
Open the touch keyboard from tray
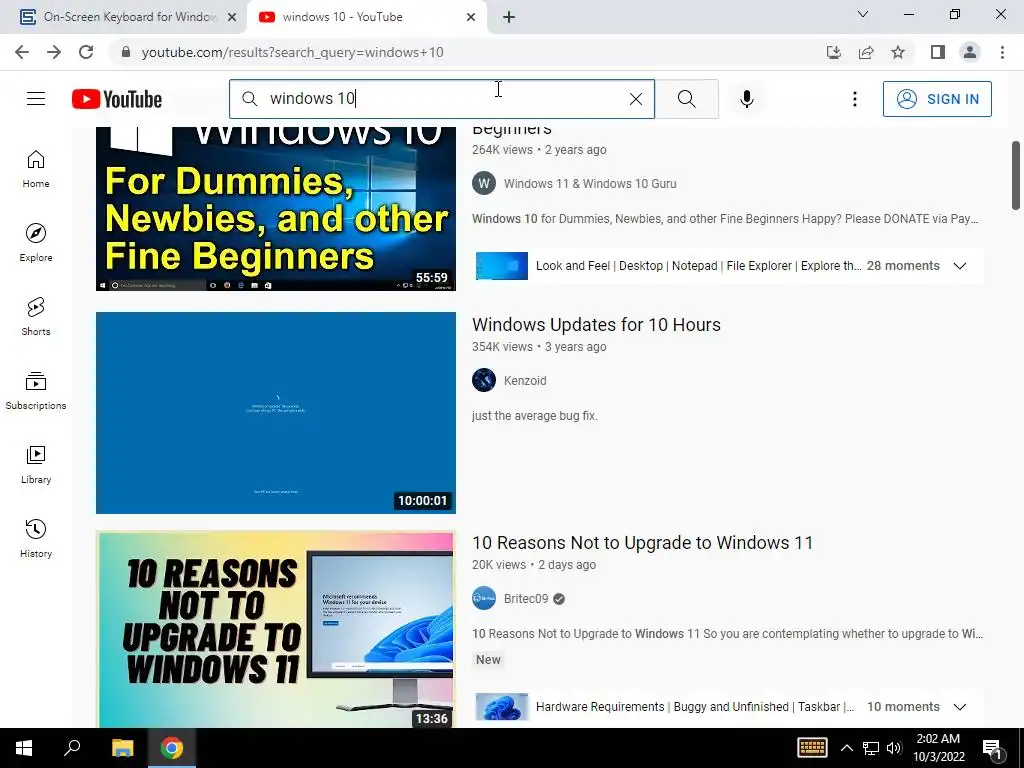pyautogui.click(x=812, y=748)
